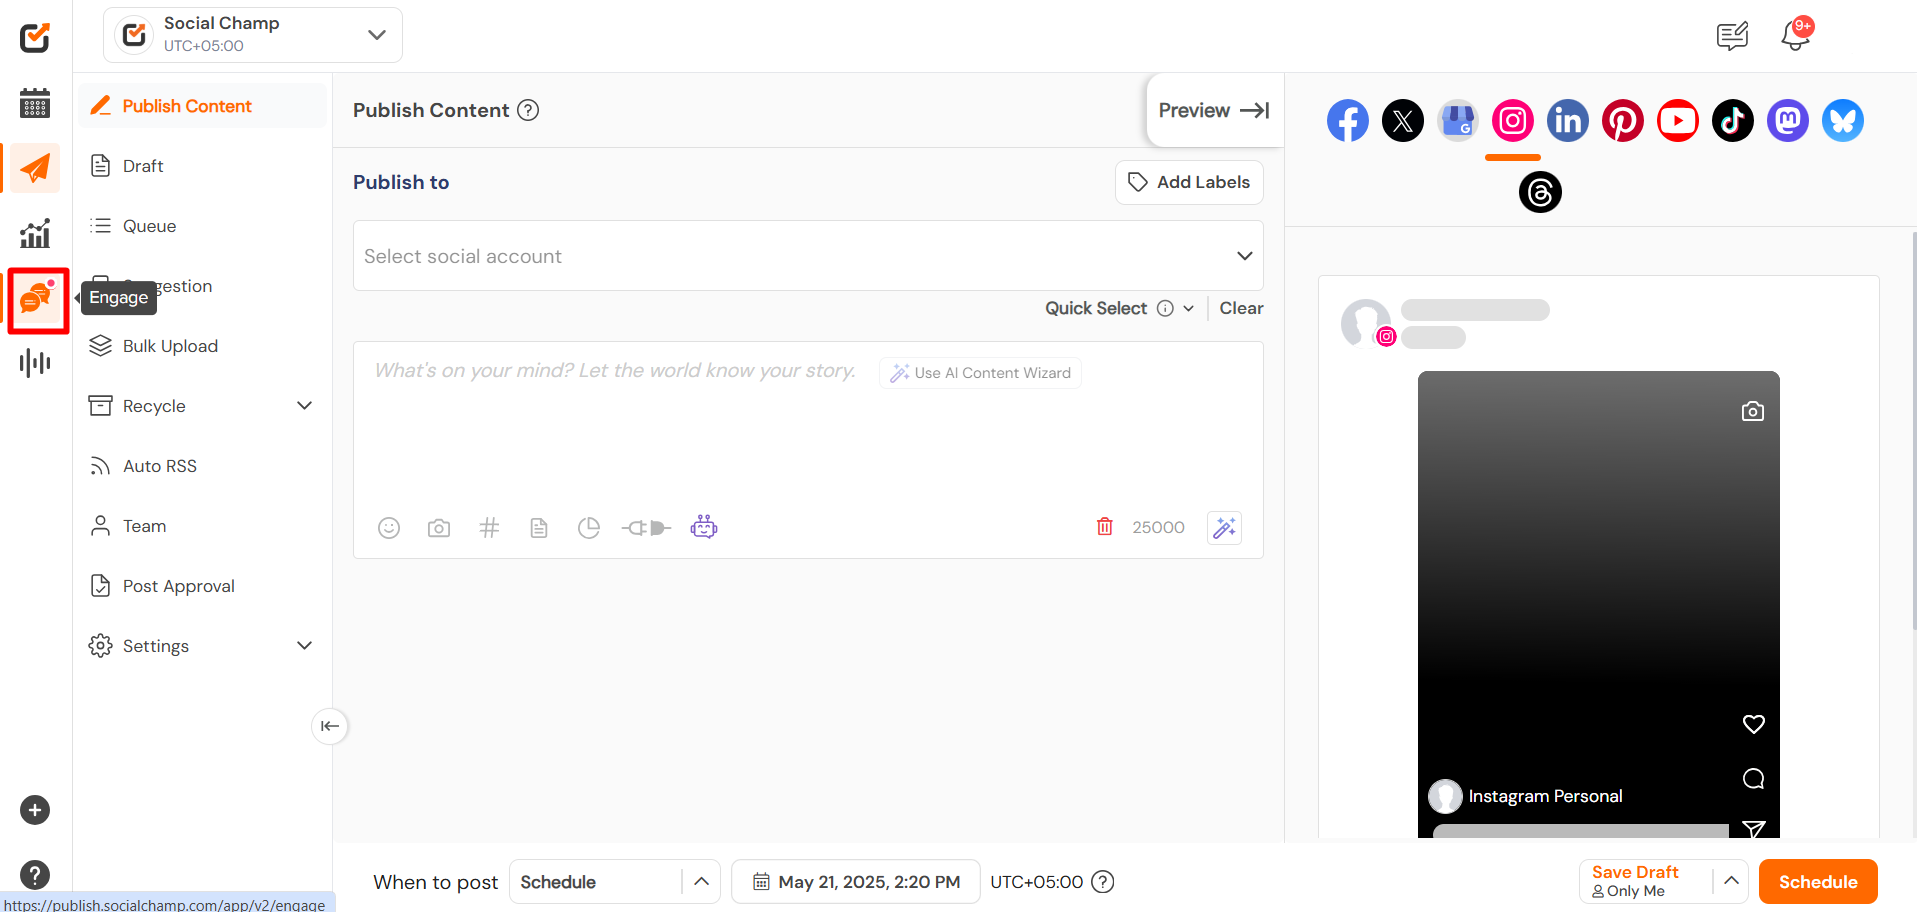Image resolution: width=1917 pixels, height=912 pixels.
Task: Open the AI robot assistant icon
Action: coord(704,527)
